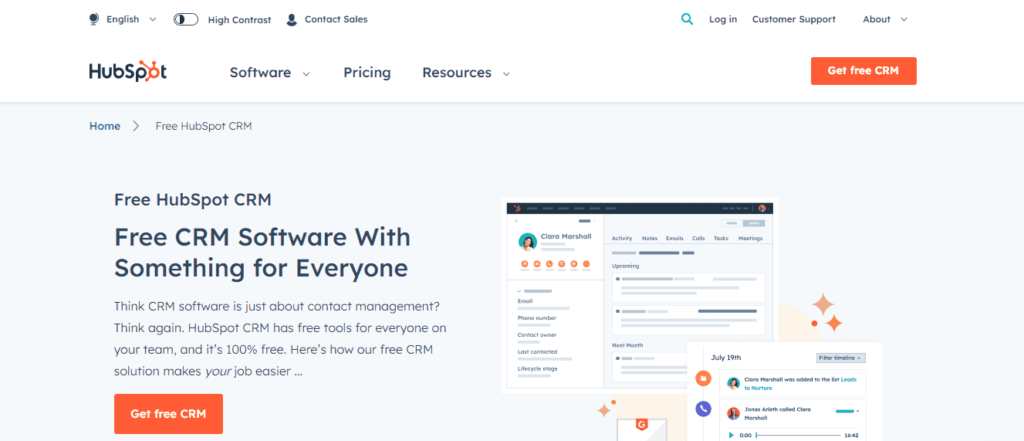Click the back arrow above Clara Marshall
This screenshot has height=441, width=1024.
pyautogui.click(x=516, y=221)
